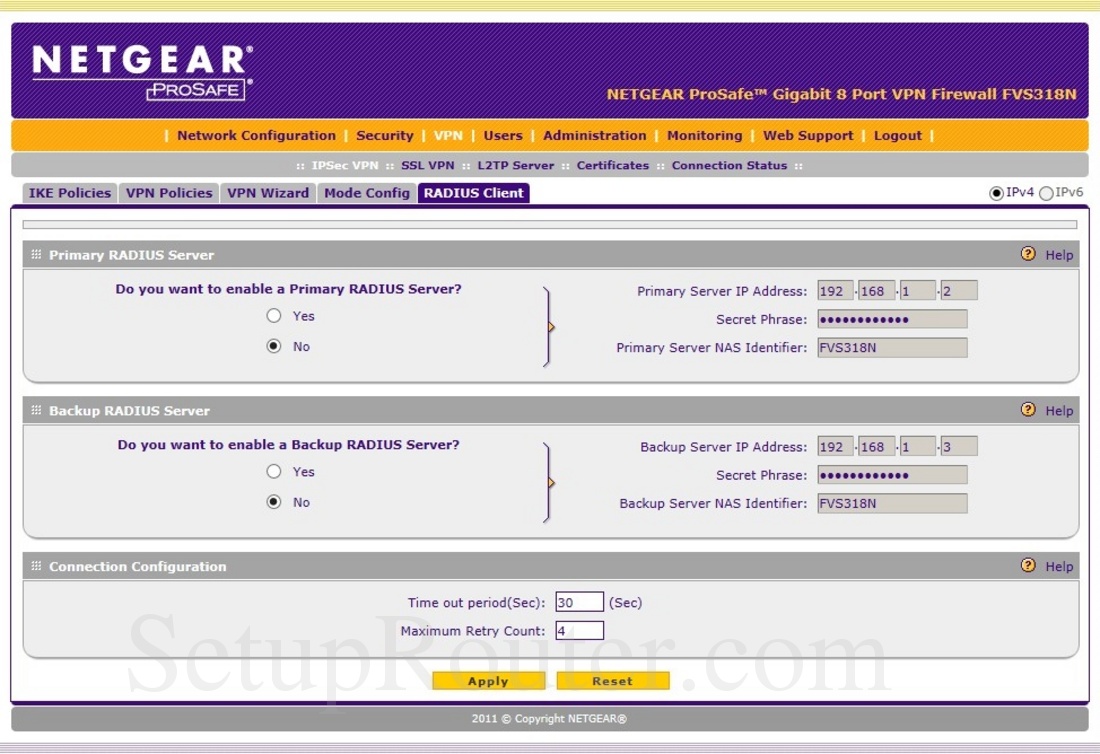Go to the SSL VPN submenu
This screenshot has width=1100, height=754.
[x=427, y=166]
